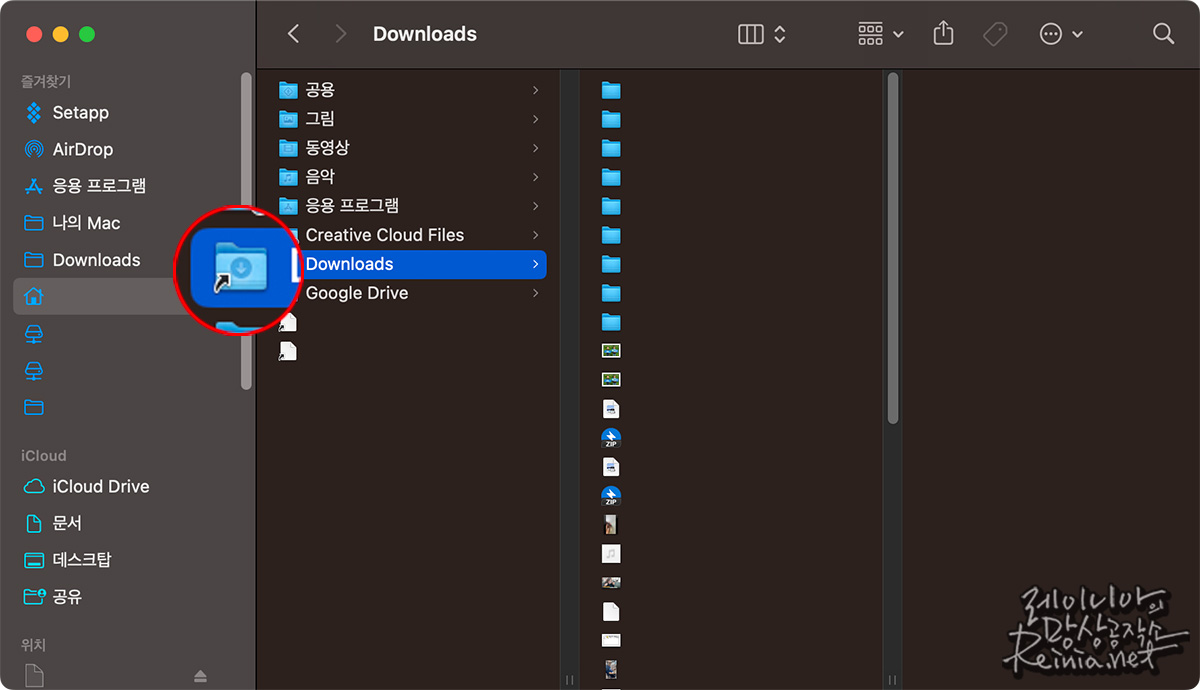The width and height of the screenshot is (1200, 690).
Task: Select iCloud Drive in the sidebar
Action: [x=101, y=486]
